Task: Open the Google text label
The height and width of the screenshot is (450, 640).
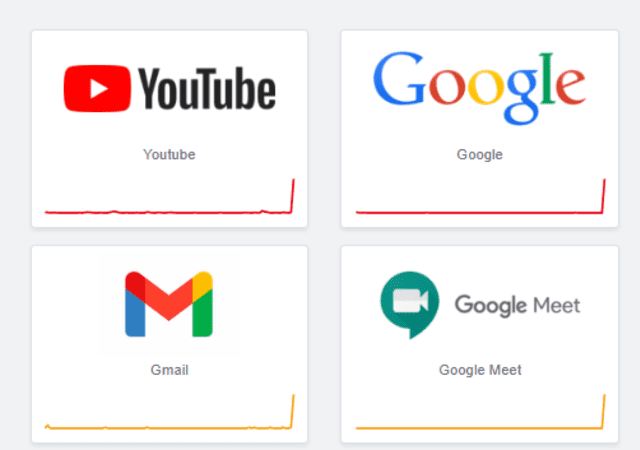Action: click(x=480, y=155)
